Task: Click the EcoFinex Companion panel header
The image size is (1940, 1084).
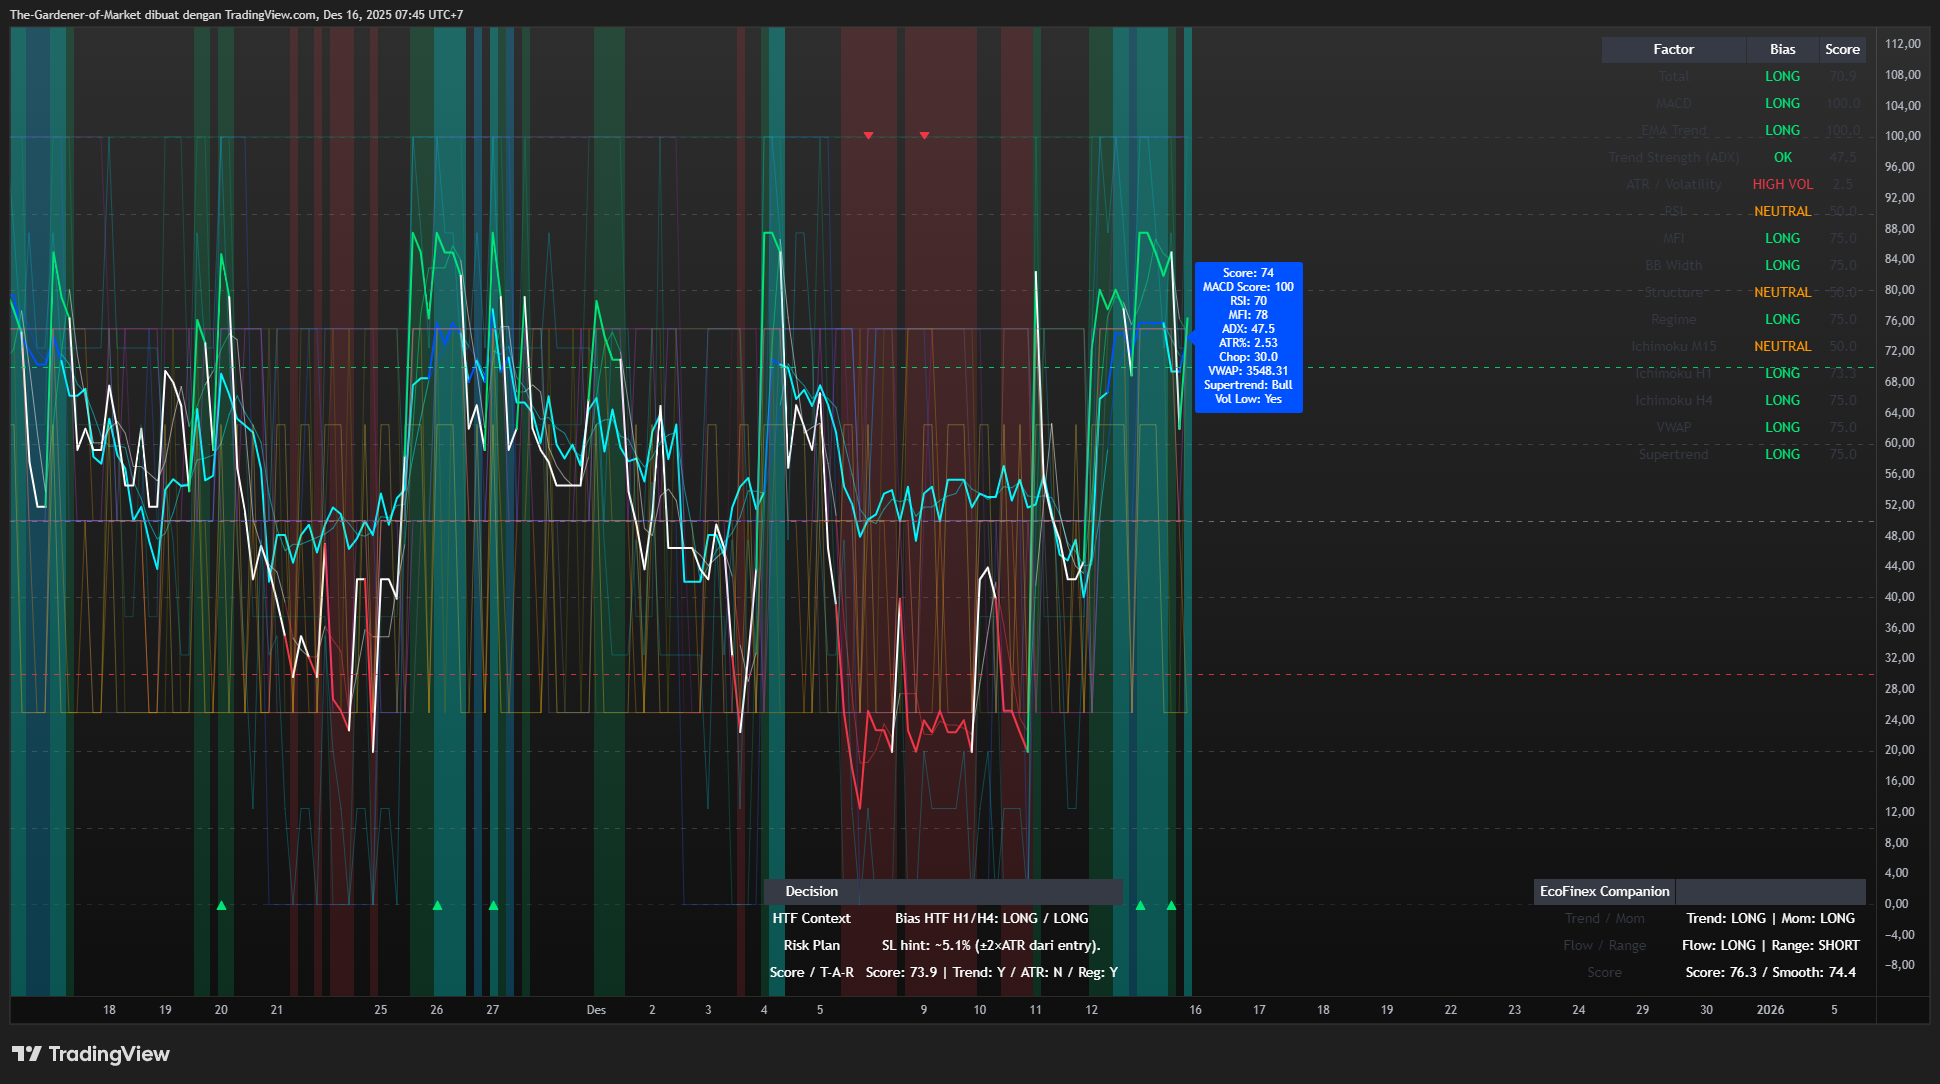Action: pyautogui.click(x=1604, y=891)
